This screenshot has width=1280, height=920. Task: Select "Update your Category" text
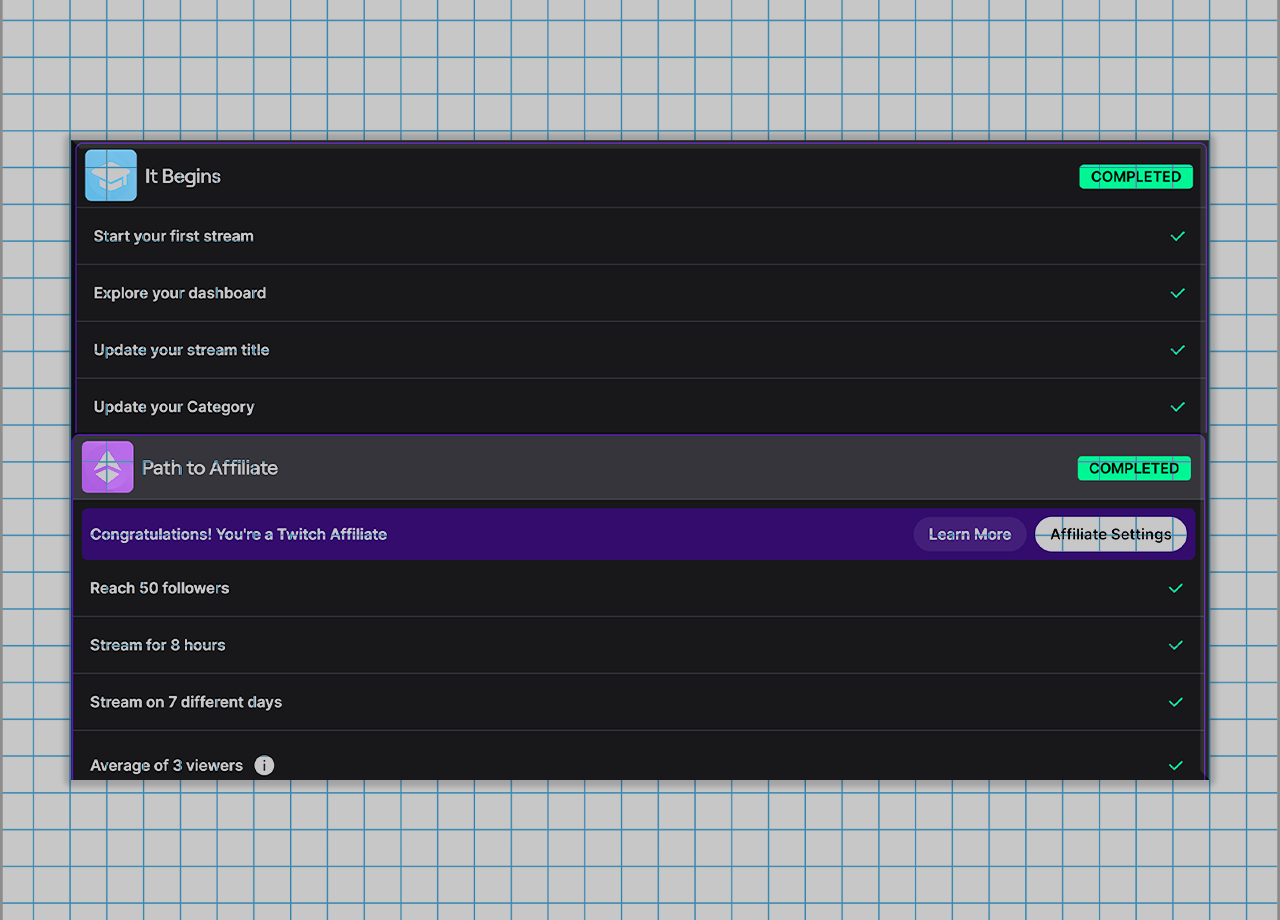tap(174, 407)
